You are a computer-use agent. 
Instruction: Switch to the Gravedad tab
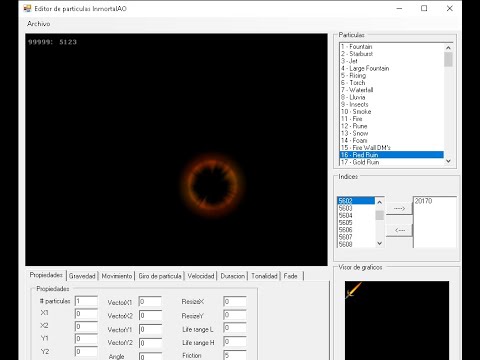82,276
